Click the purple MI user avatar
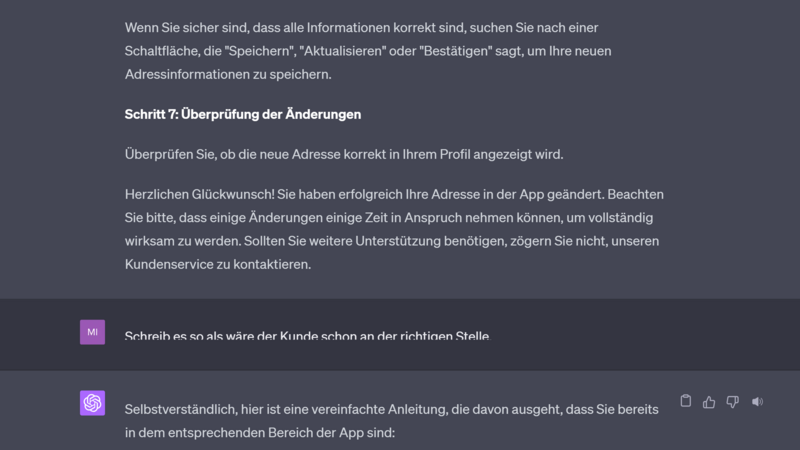Screen dimensions: 800x450 [92, 332]
